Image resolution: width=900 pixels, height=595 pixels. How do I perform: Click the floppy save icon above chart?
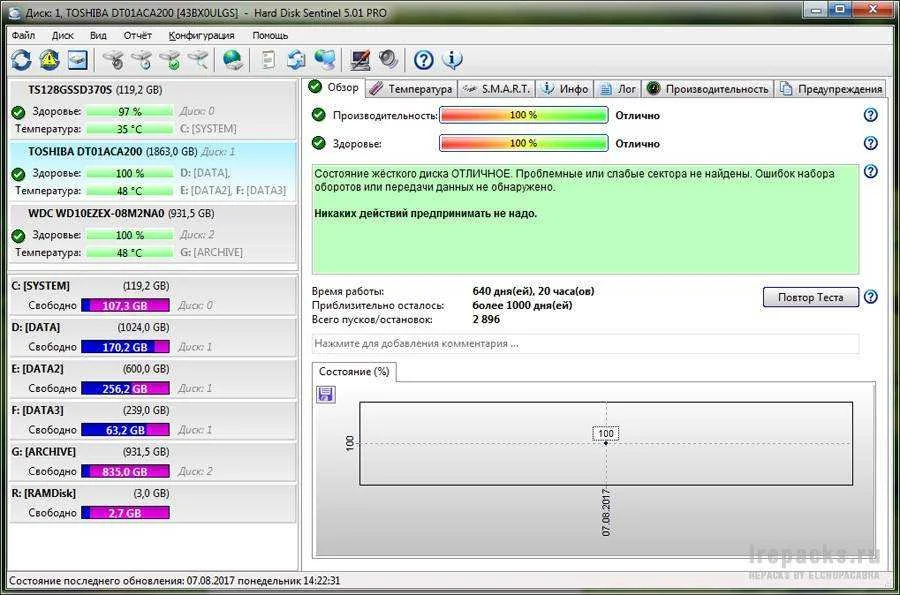(x=326, y=394)
